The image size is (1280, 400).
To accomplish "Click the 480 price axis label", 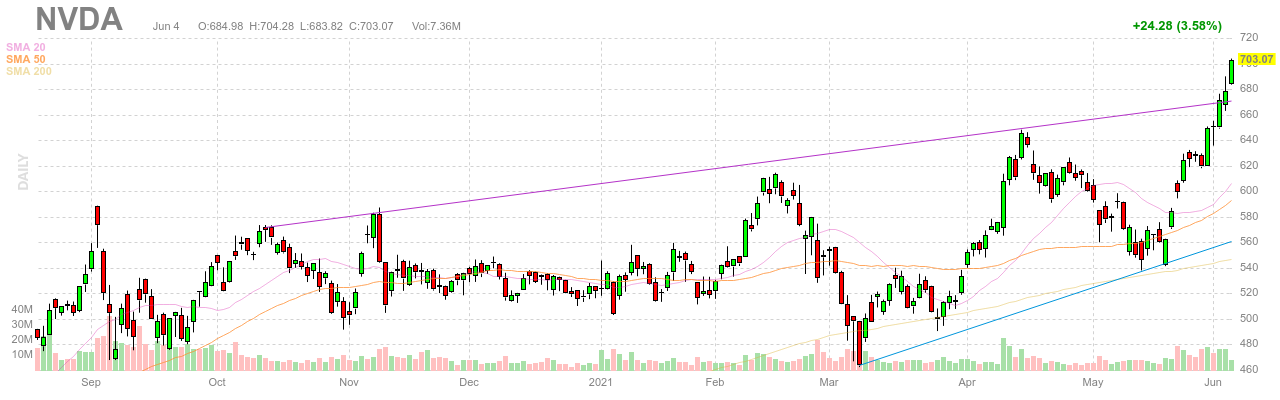I will pyautogui.click(x=1249, y=344).
